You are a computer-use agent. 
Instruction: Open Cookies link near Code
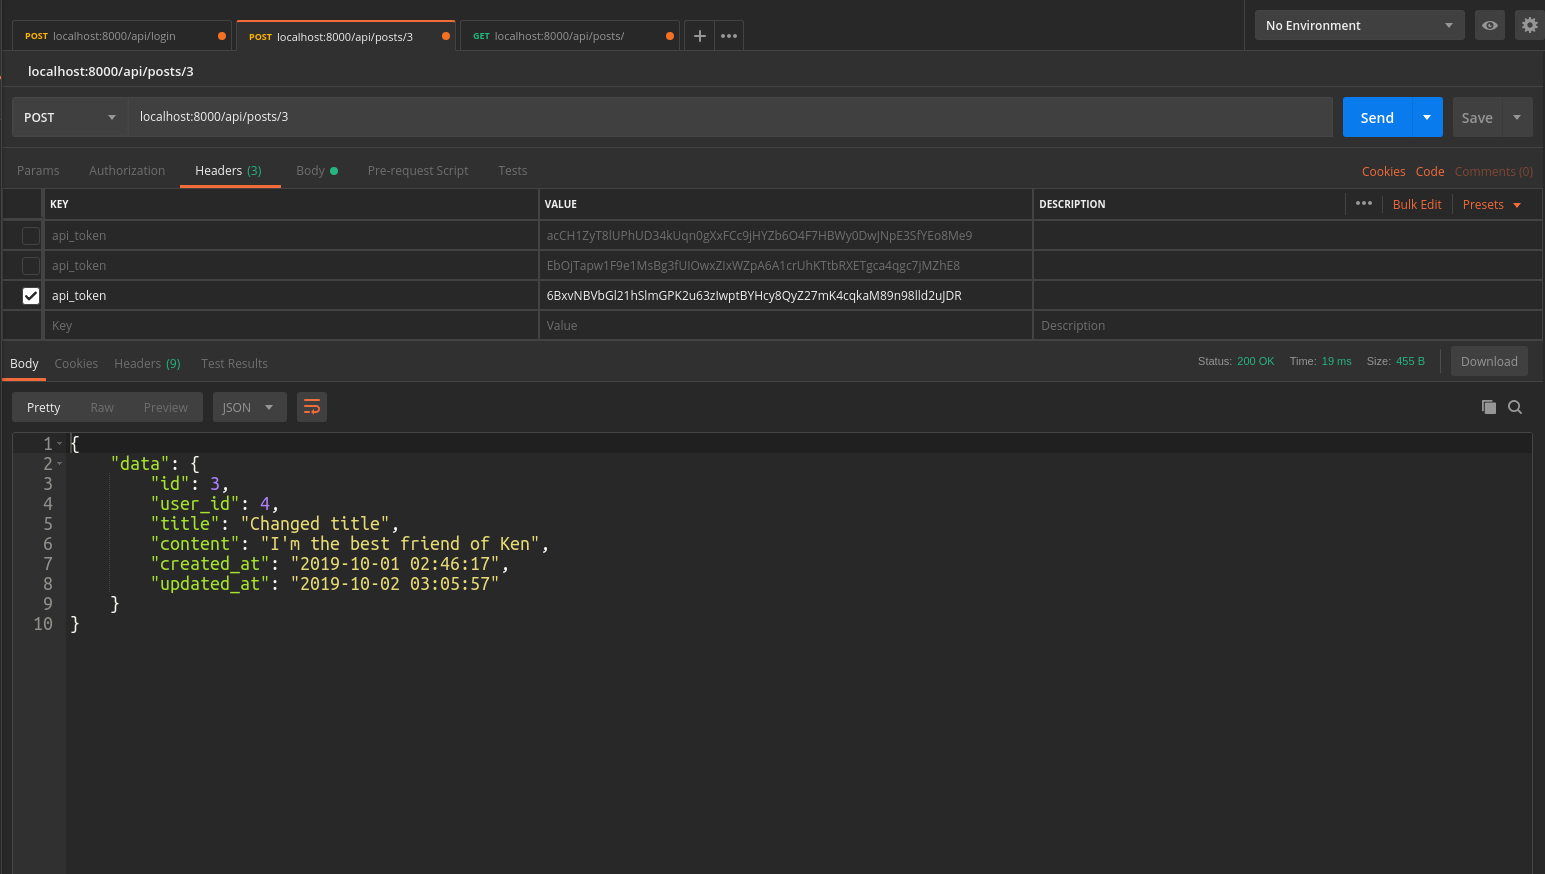coord(1383,171)
